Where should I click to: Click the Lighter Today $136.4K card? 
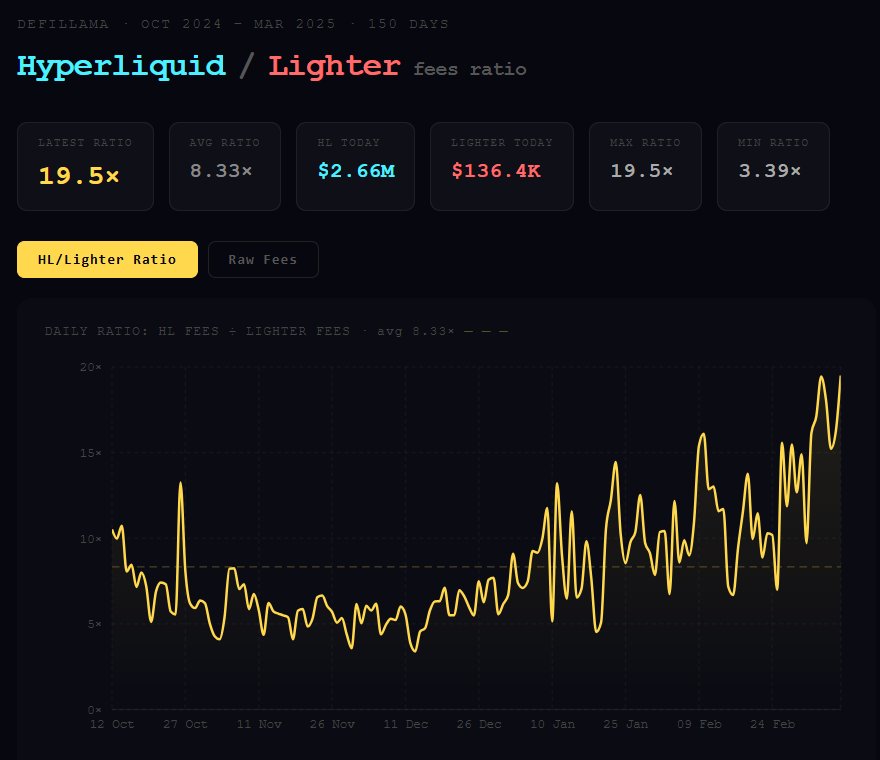502,166
